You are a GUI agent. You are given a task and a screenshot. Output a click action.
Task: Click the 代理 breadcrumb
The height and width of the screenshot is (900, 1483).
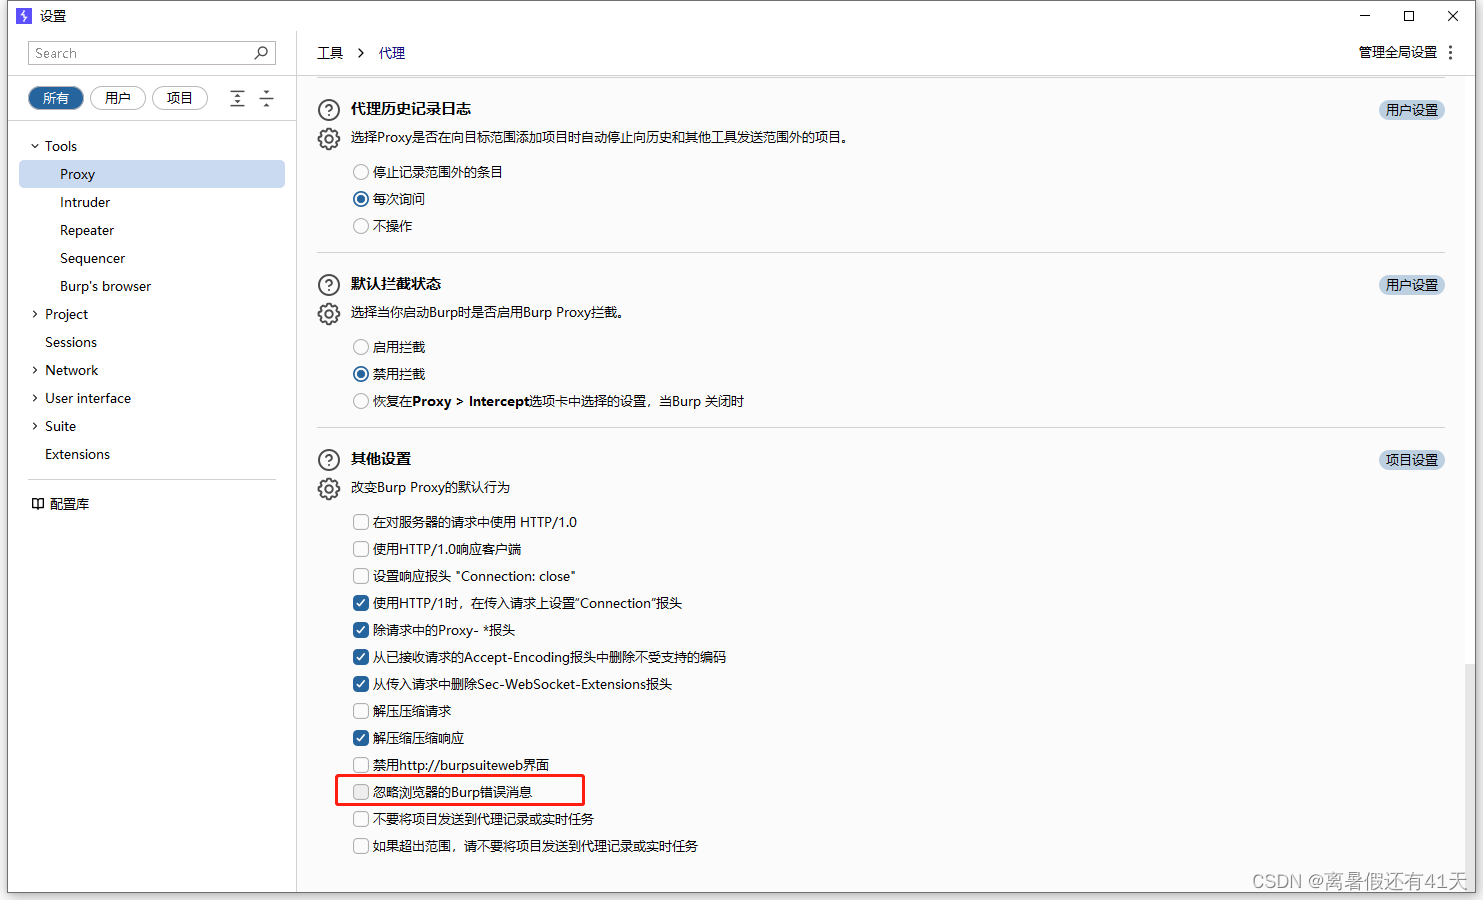[x=392, y=53]
